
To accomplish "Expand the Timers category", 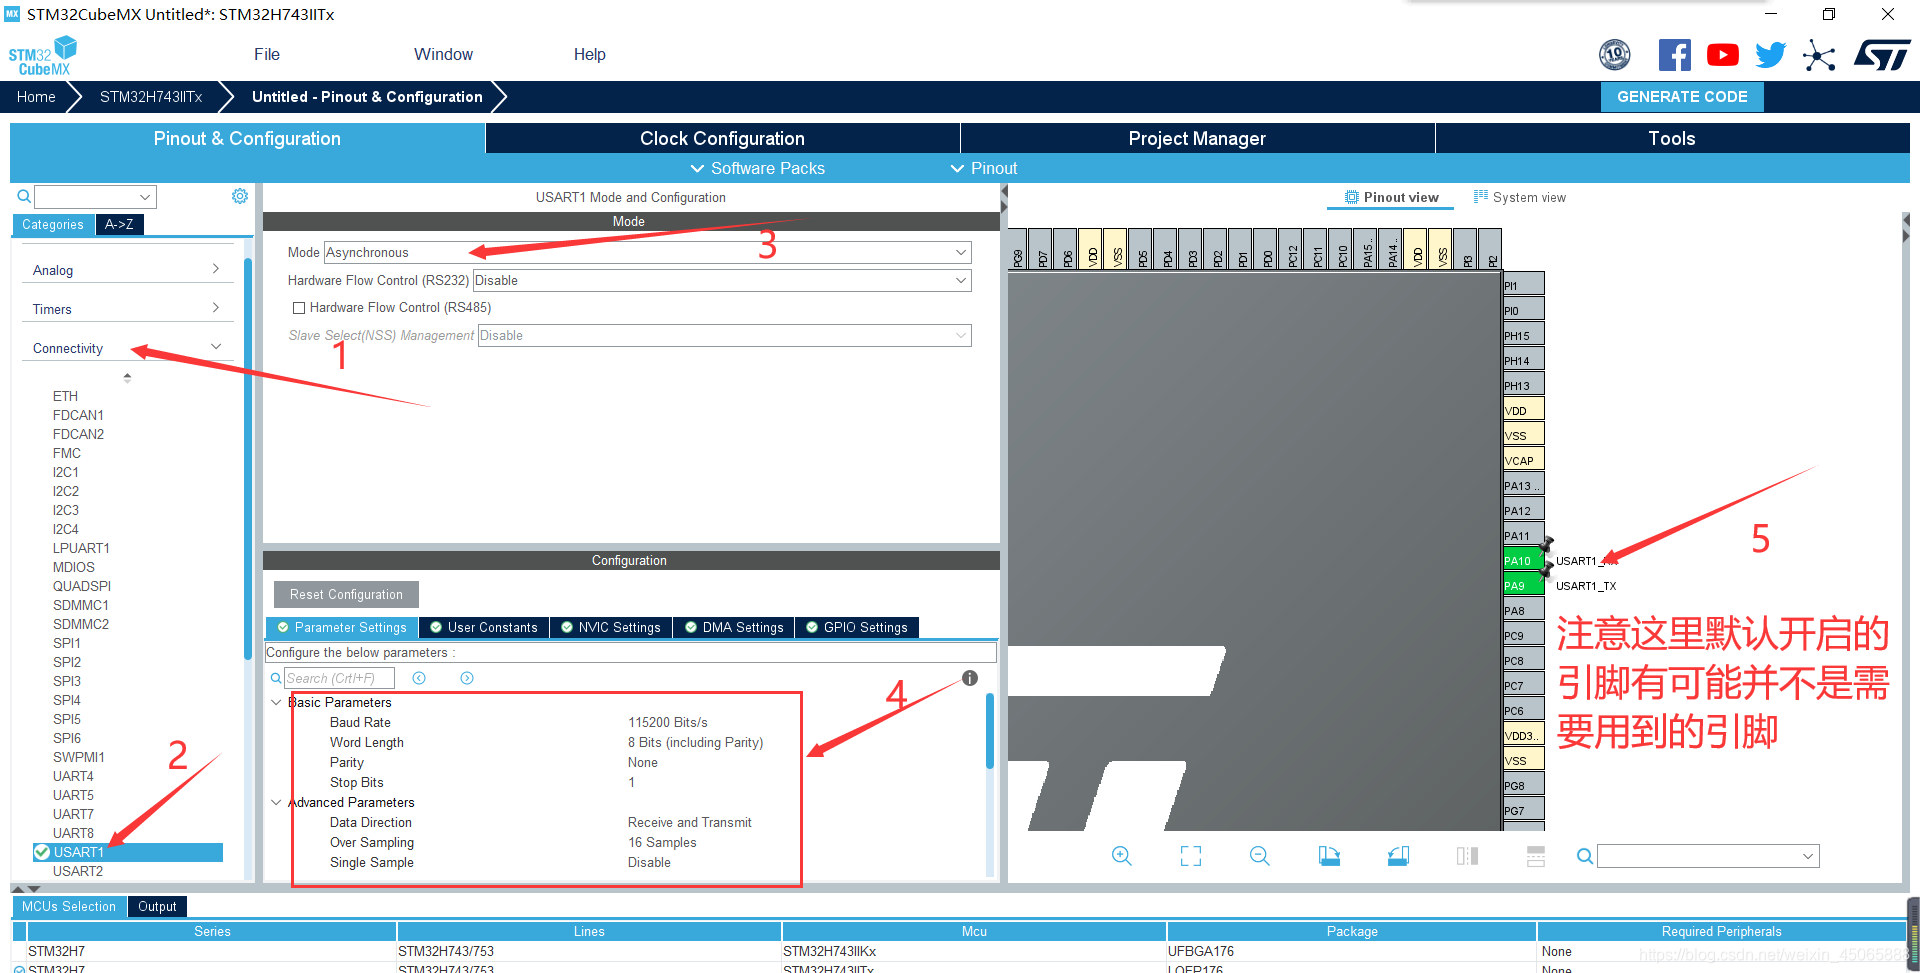I will pyautogui.click(x=127, y=309).
